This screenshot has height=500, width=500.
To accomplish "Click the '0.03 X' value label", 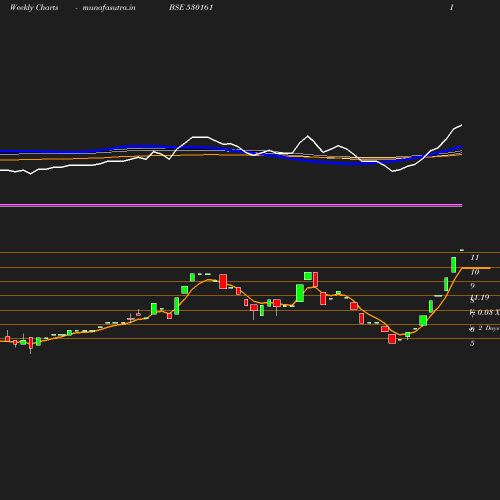I will (488, 312).
